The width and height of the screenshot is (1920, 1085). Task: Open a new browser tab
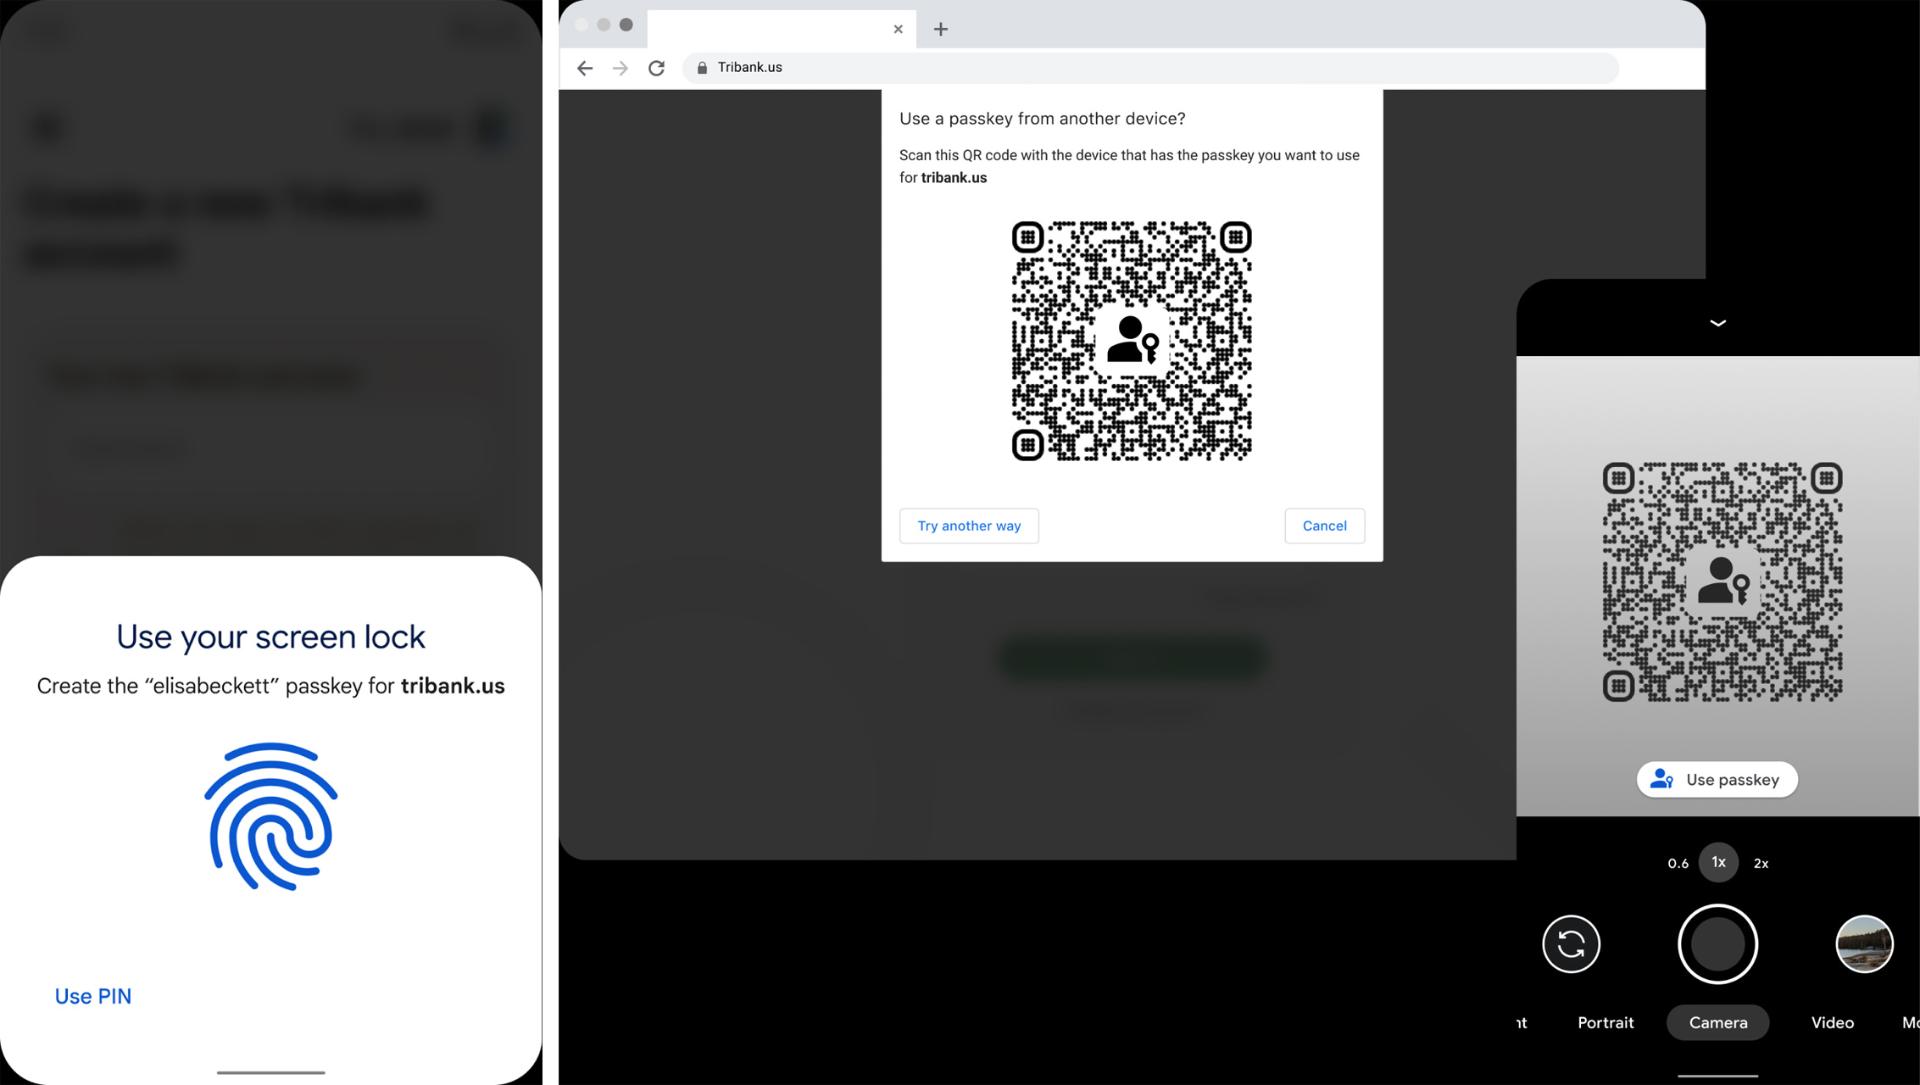[940, 29]
